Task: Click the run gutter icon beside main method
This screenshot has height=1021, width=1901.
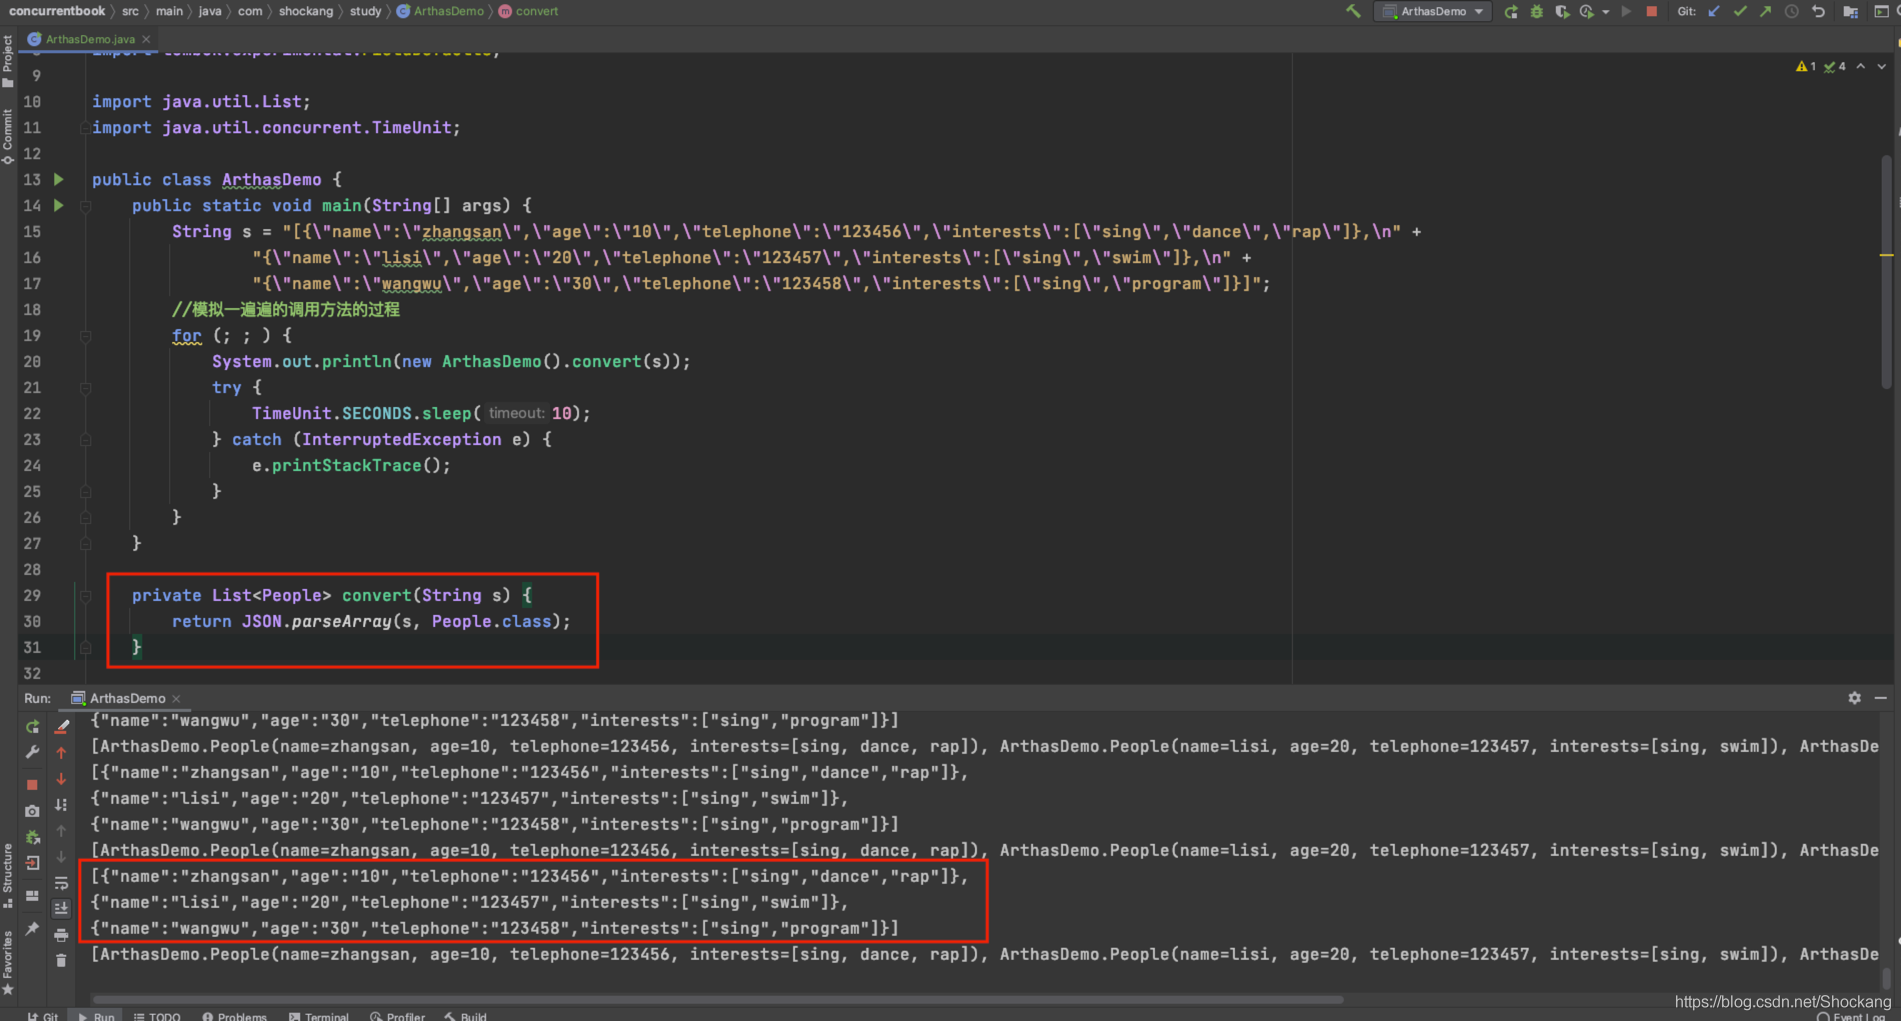Action: 58,205
